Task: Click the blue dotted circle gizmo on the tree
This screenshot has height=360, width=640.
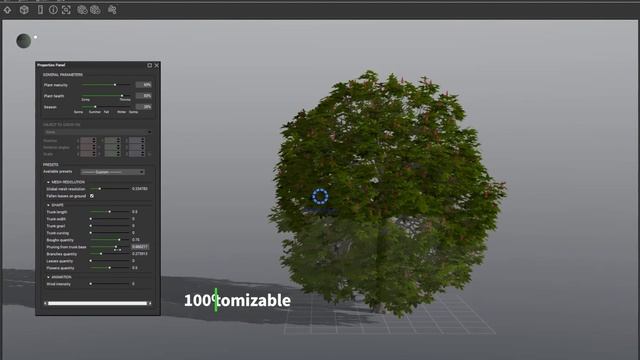Action: point(320,196)
